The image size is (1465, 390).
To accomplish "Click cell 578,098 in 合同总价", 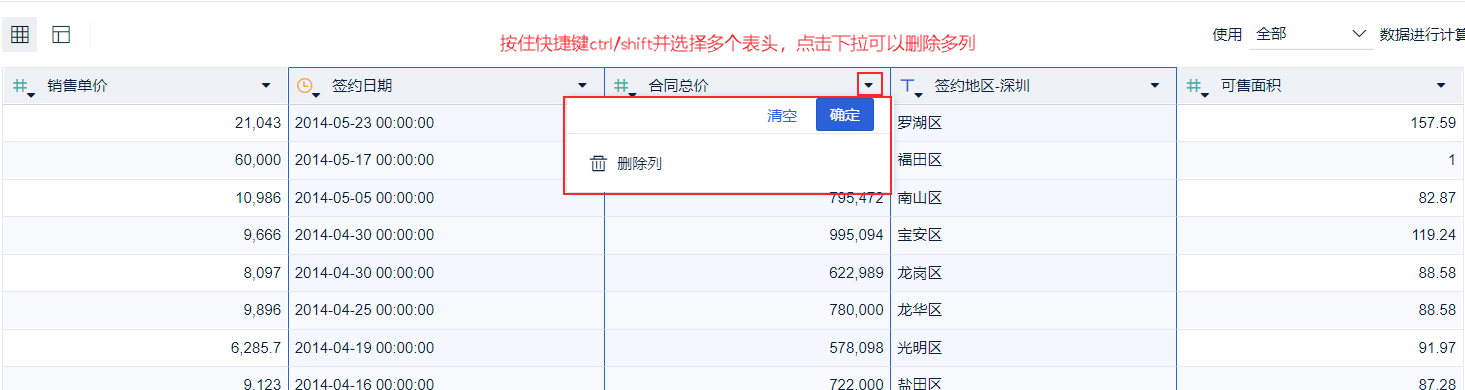I will point(747,348).
